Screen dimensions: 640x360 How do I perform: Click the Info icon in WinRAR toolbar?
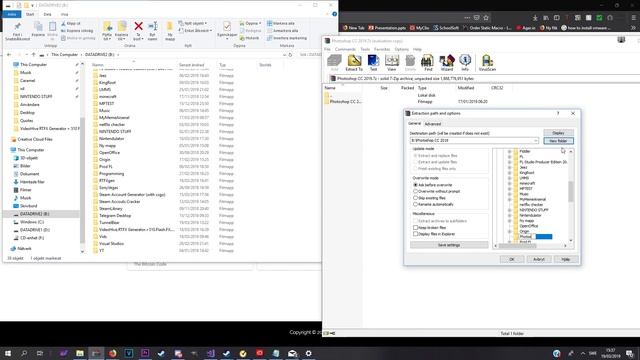coord(465,62)
